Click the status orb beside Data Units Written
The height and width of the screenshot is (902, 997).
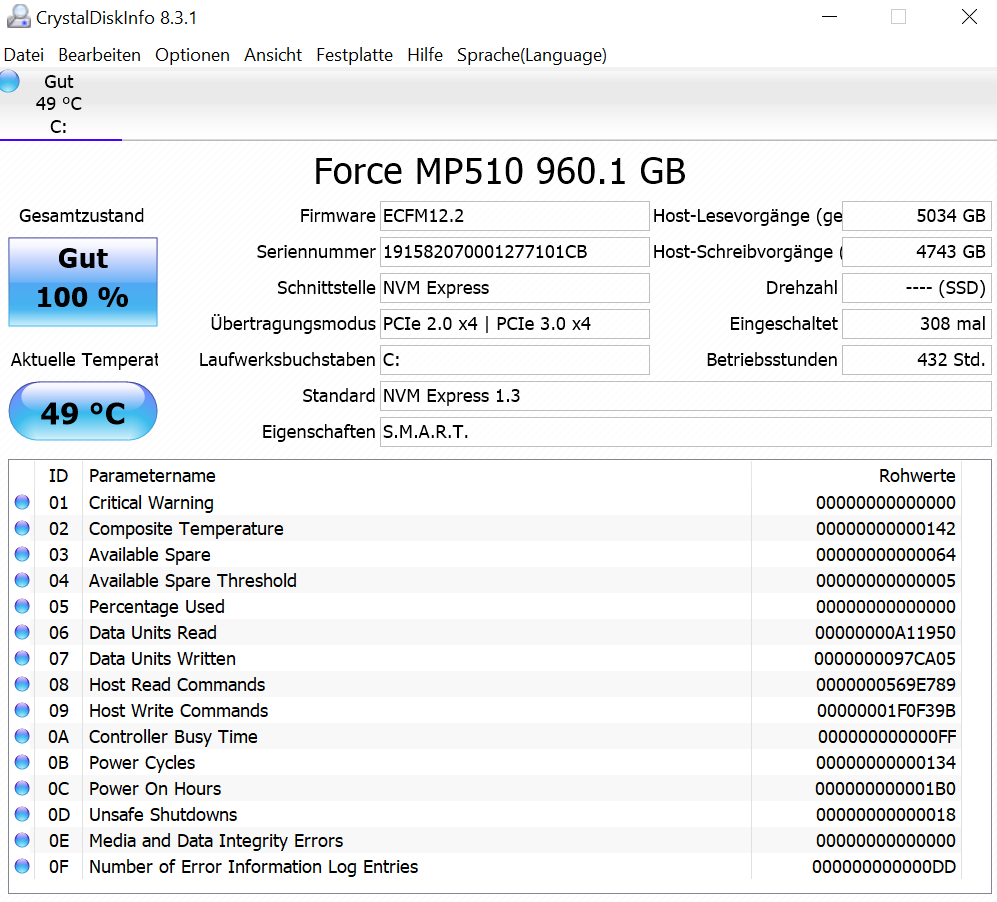click(x=22, y=659)
